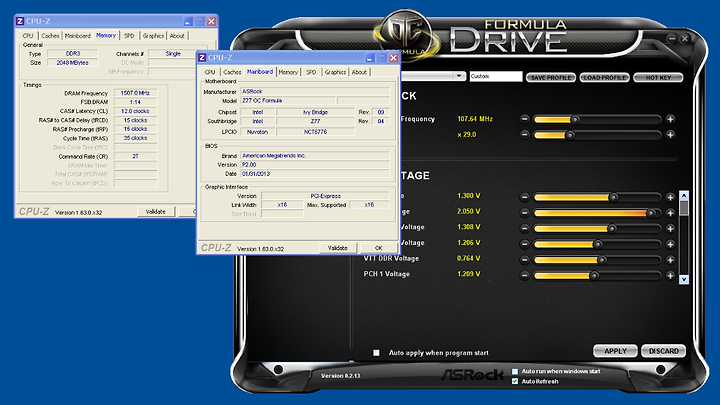The height and width of the screenshot is (405, 720).
Task: Click the Size 2048 MBytes value
Action: tap(73, 62)
